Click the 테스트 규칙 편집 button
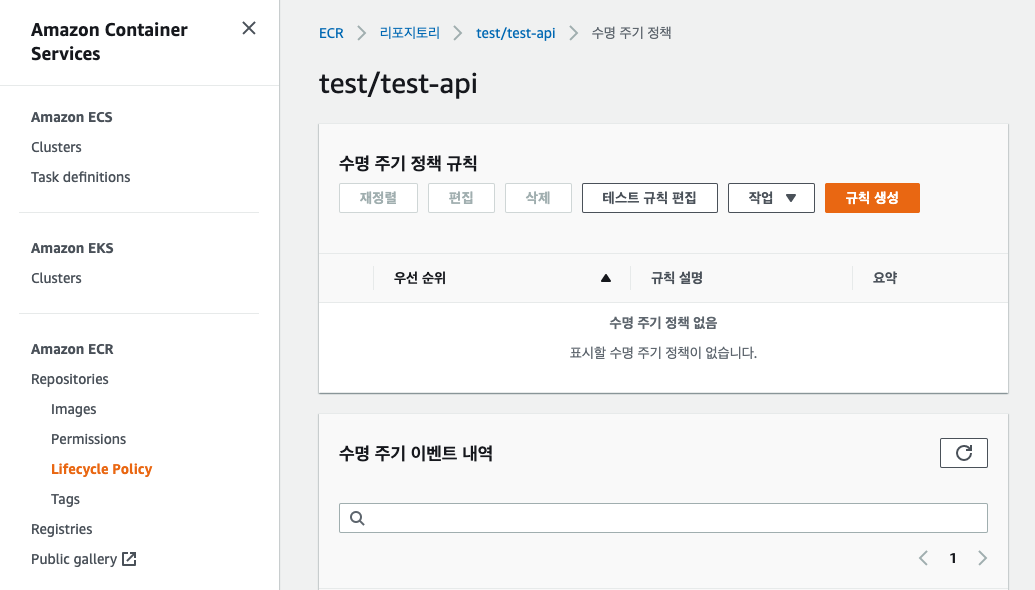 click(x=650, y=198)
